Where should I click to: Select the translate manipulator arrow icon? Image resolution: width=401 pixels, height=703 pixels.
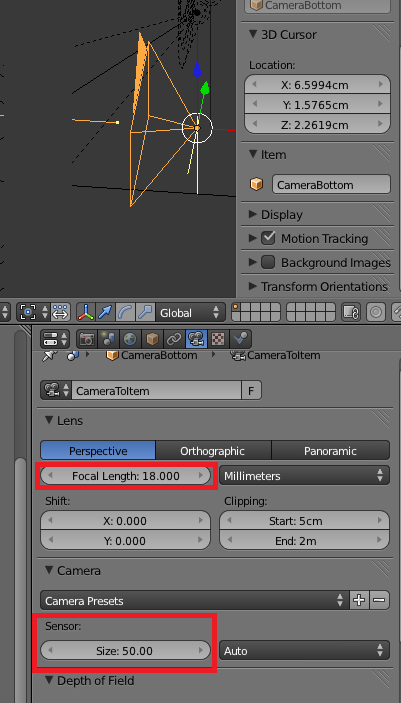click(x=106, y=312)
